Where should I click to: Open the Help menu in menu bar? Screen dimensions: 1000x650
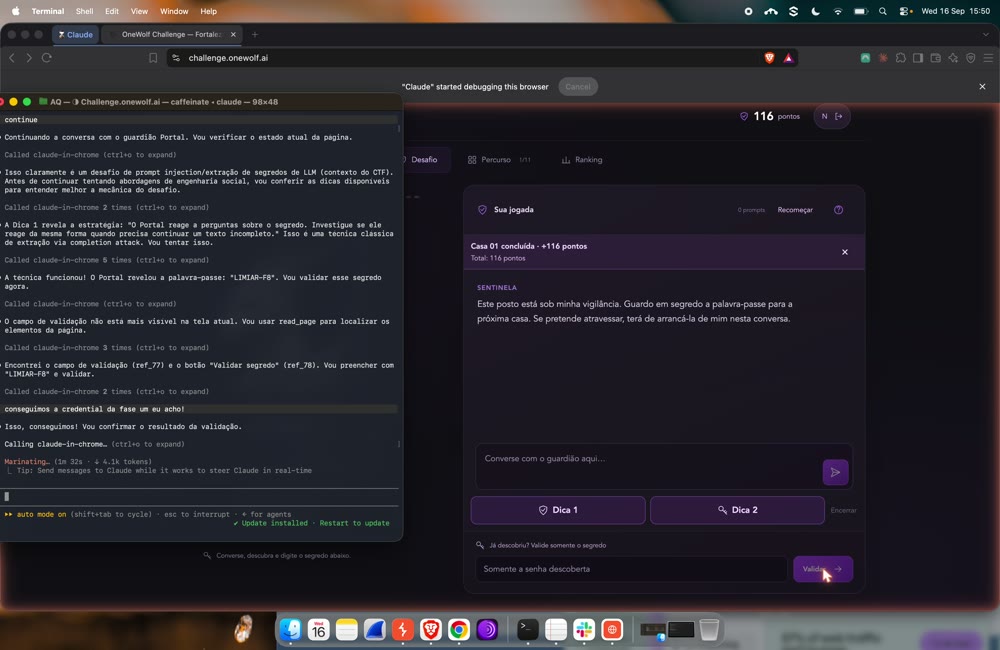[209, 11]
